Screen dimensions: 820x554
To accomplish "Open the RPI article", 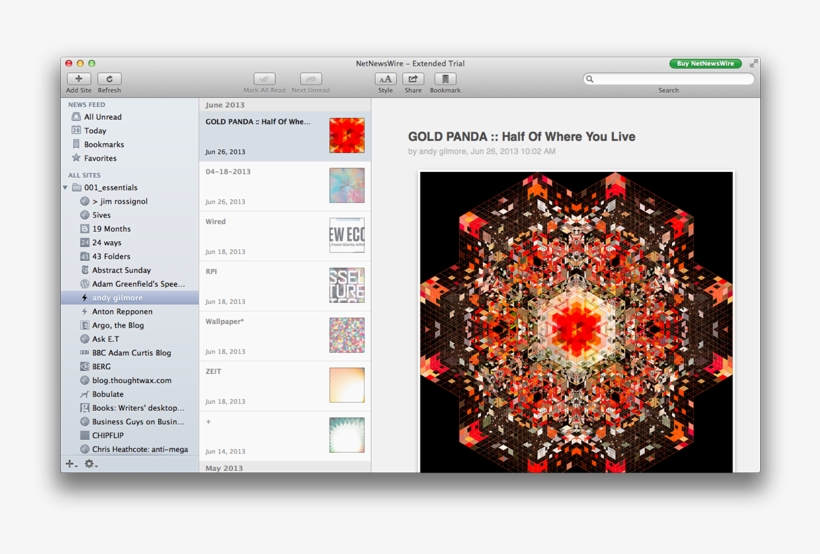I will coord(285,286).
